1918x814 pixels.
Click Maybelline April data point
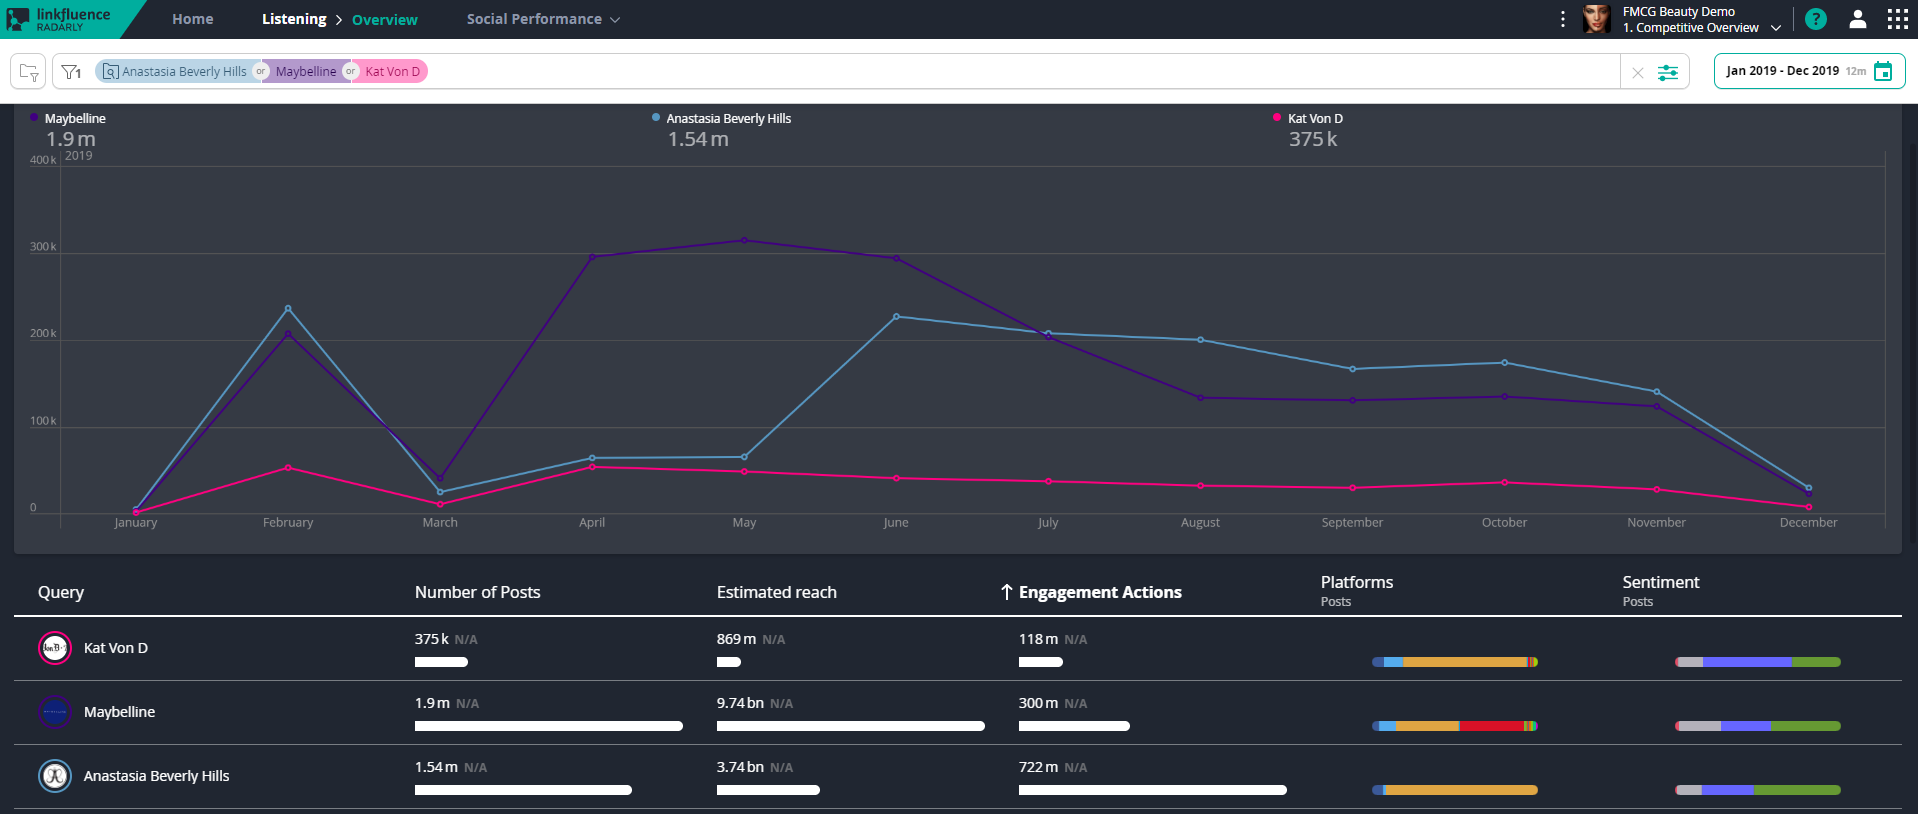pos(592,257)
